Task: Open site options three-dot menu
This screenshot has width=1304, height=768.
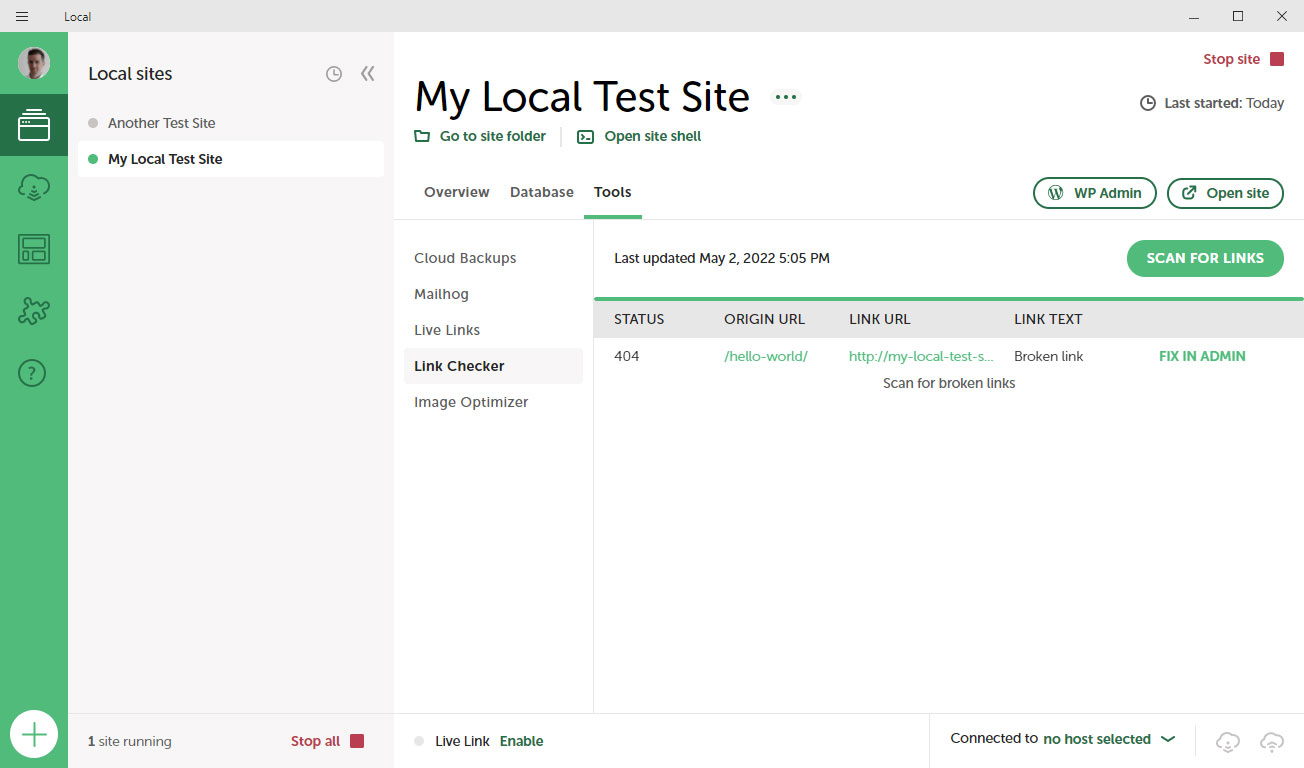Action: click(786, 97)
